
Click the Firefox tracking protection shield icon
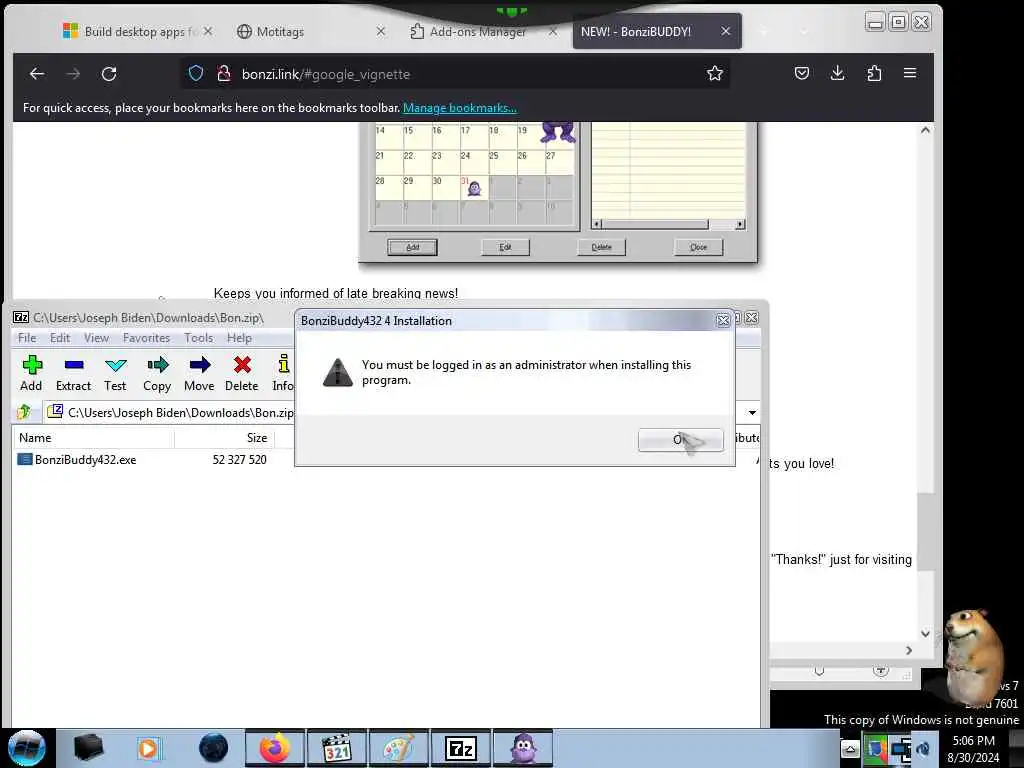pos(196,73)
